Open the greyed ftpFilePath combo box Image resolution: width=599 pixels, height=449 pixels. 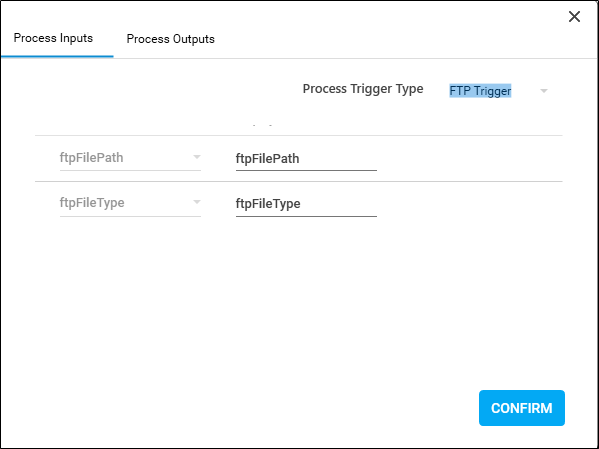tap(130, 158)
